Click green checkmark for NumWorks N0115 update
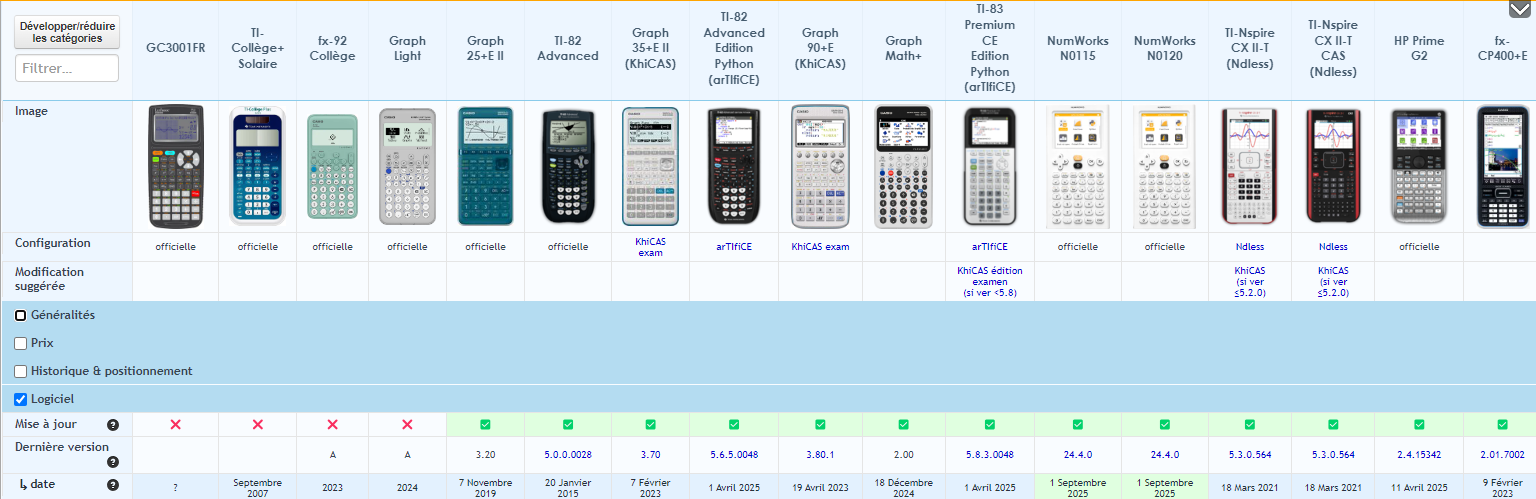The width and height of the screenshot is (1536, 499). [1077, 425]
